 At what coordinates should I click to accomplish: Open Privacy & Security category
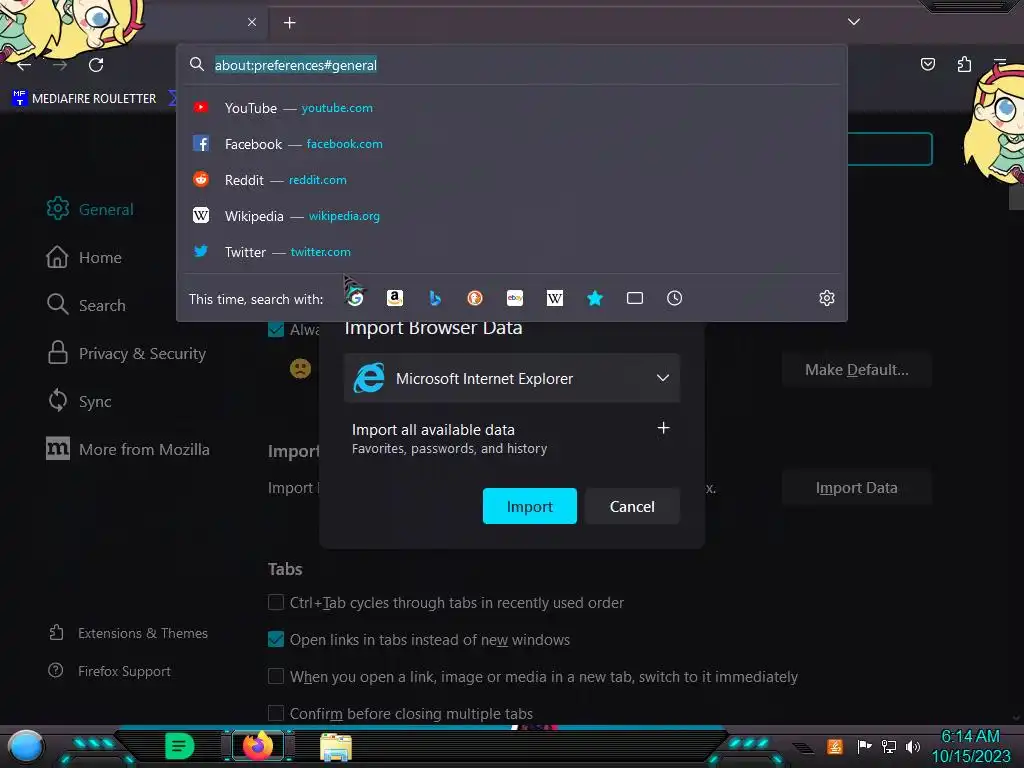(x=126, y=353)
